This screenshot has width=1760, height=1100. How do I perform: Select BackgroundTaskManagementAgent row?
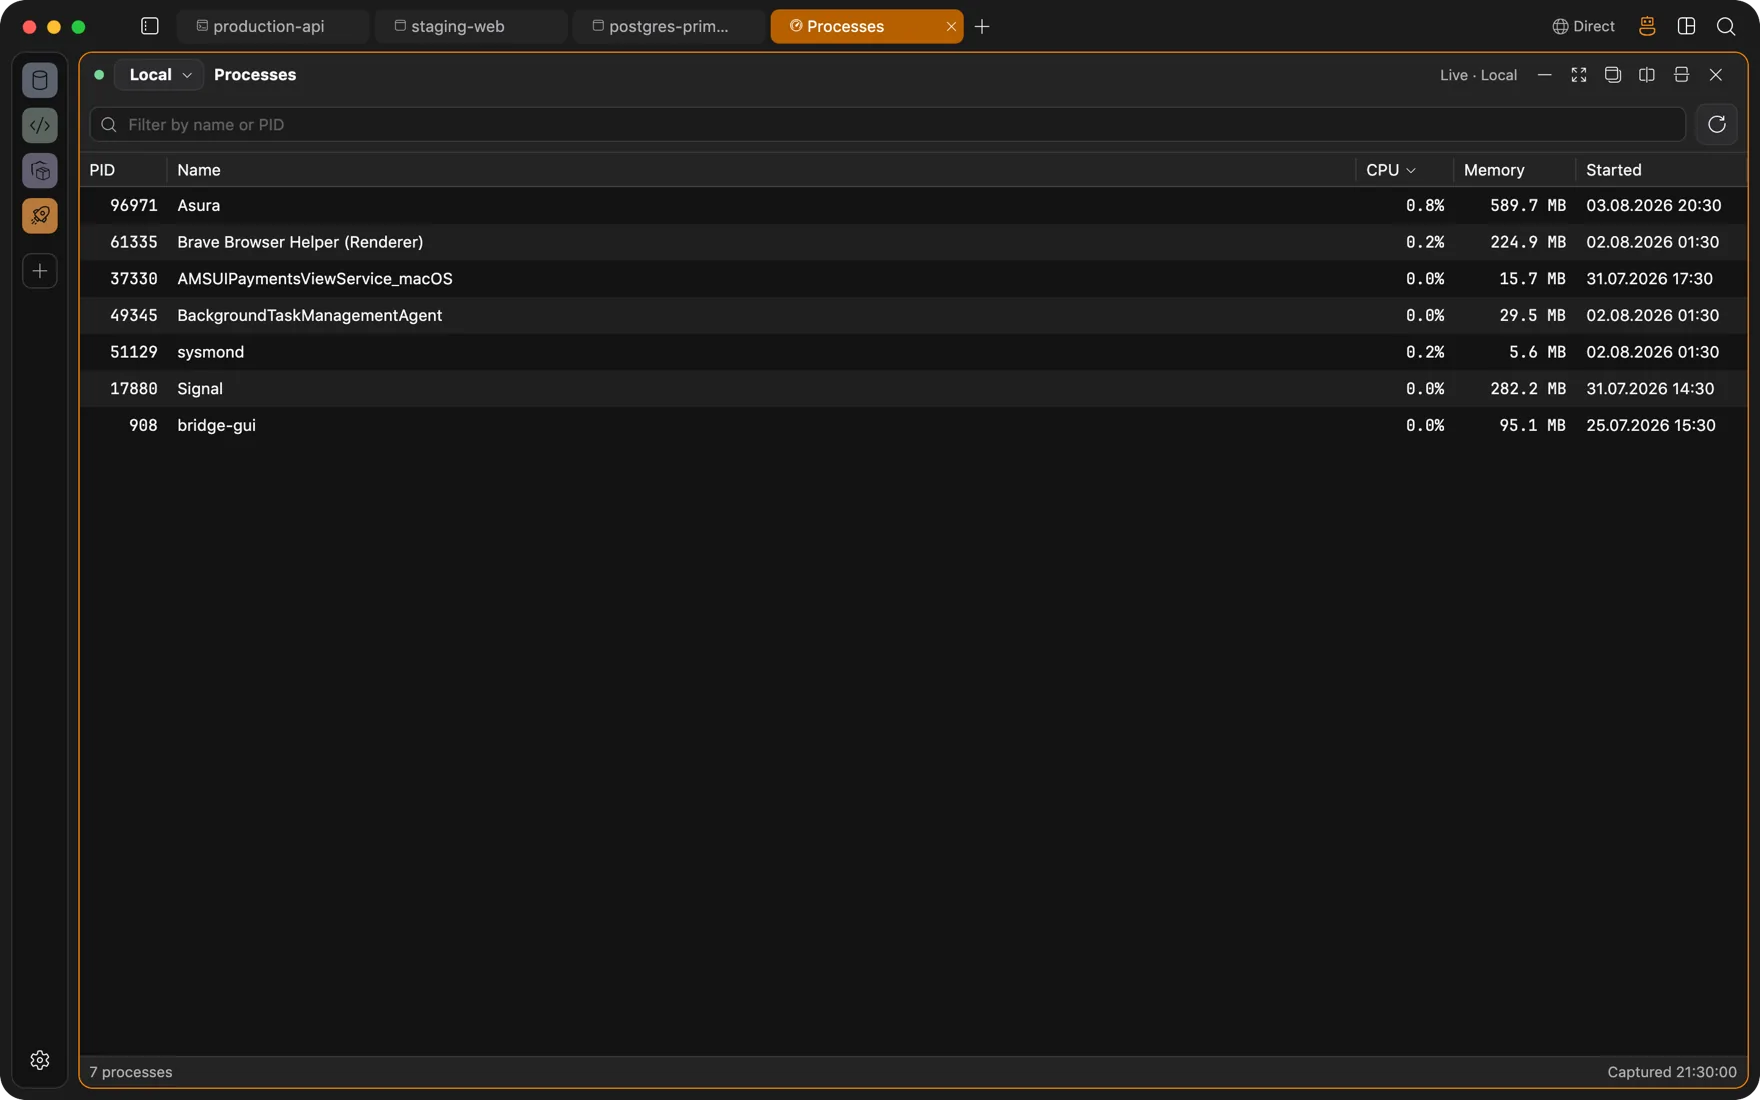(x=913, y=315)
